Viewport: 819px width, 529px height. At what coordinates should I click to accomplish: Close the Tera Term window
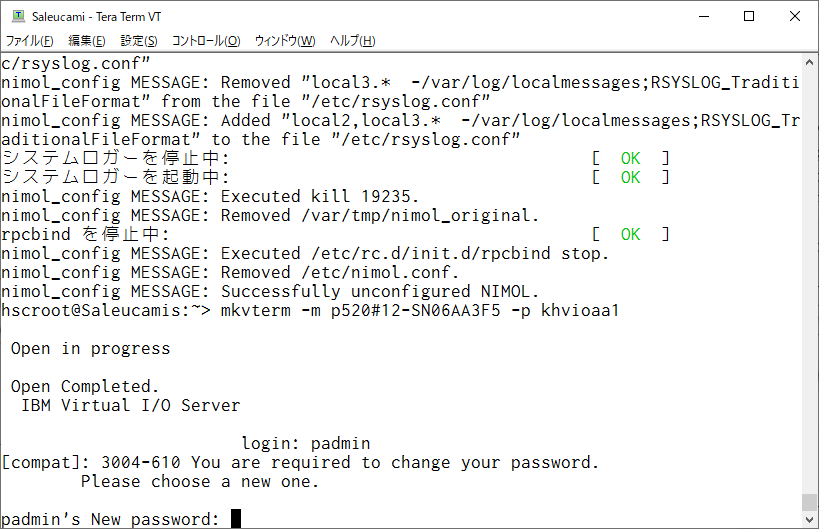tap(794, 16)
